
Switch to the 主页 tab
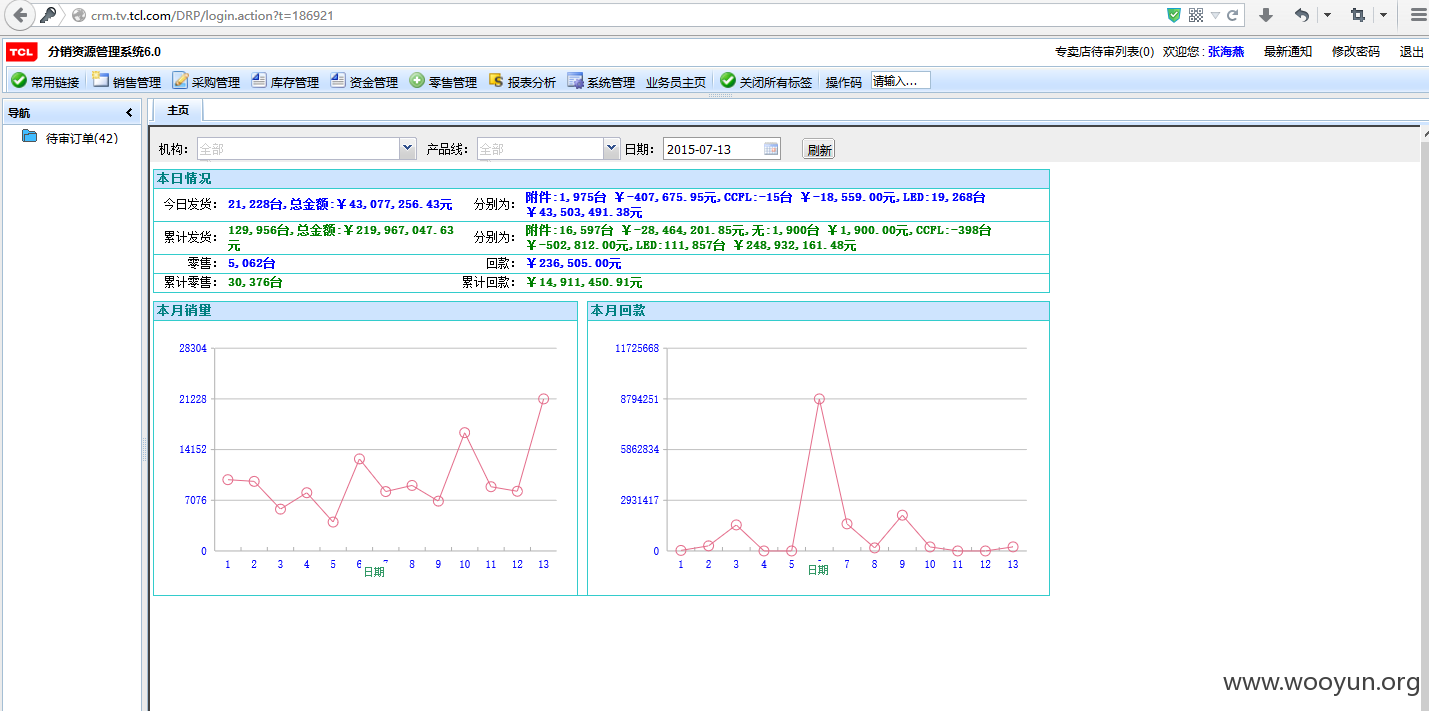click(x=178, y=110)
